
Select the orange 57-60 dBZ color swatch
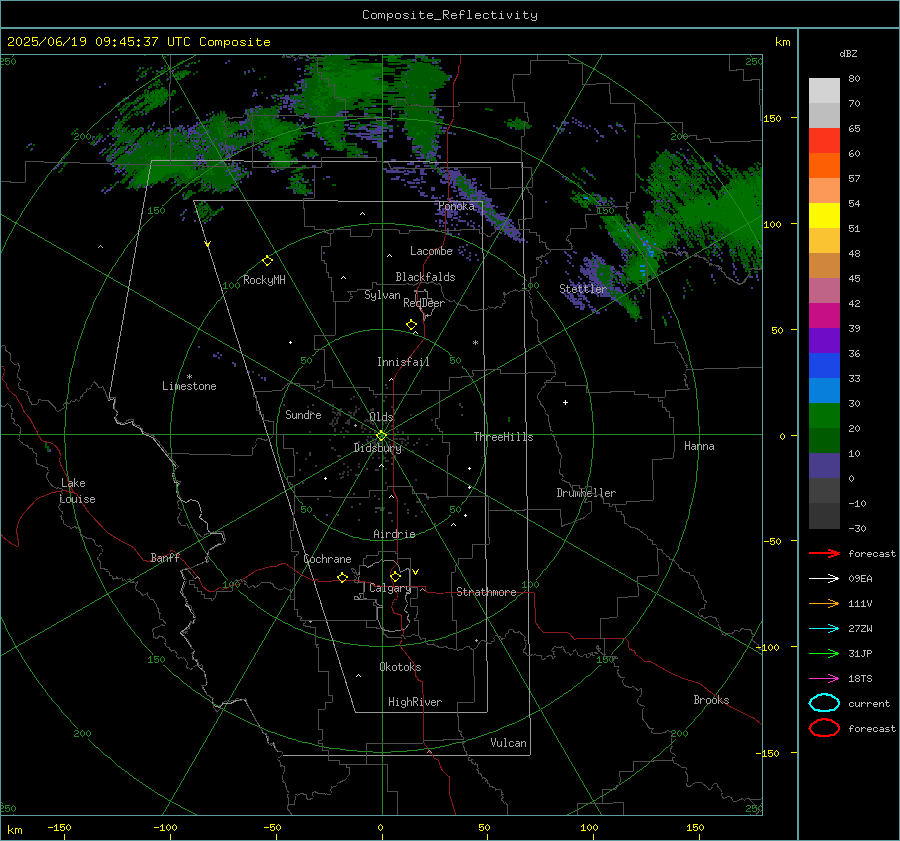[x=824, y=166]
